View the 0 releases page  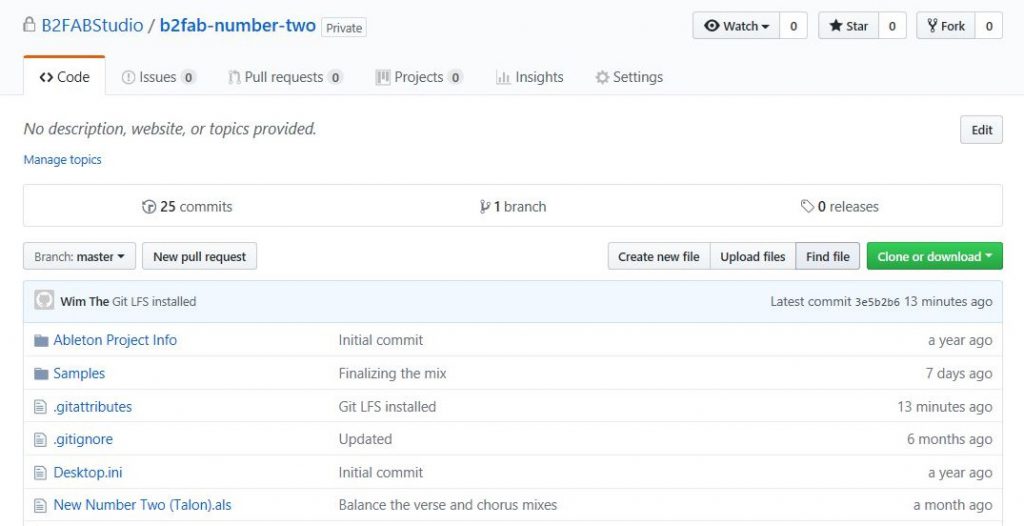[x=840, y=206]
